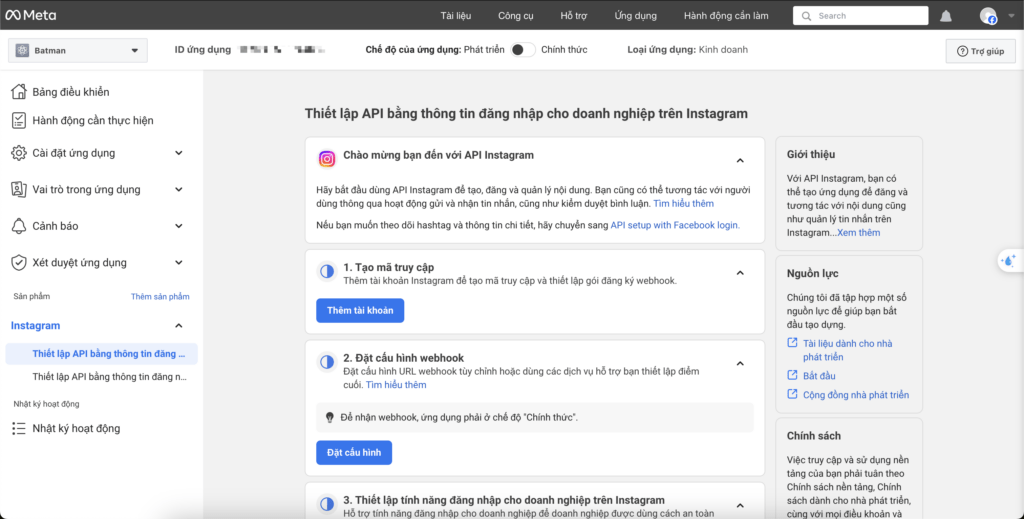Open Hành động cần thực hiện in sidebar
The height and width of the screenshot is (519, 1024).
[93, 120]
